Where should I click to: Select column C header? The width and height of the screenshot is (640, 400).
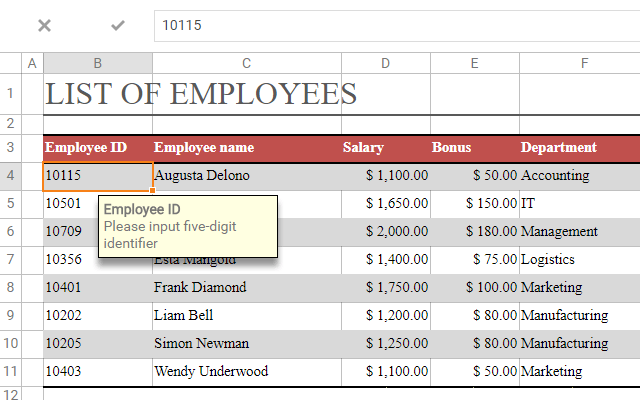[x=246, y=64]
